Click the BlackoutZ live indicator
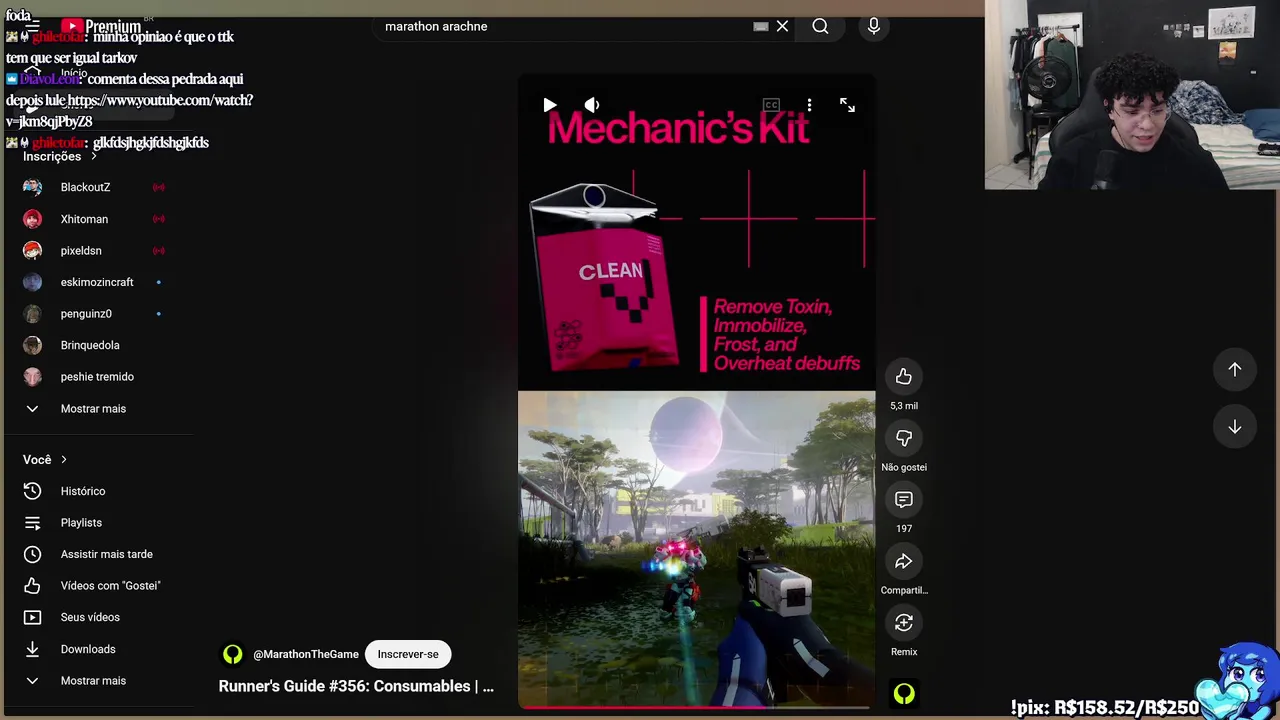 point(158,187)
